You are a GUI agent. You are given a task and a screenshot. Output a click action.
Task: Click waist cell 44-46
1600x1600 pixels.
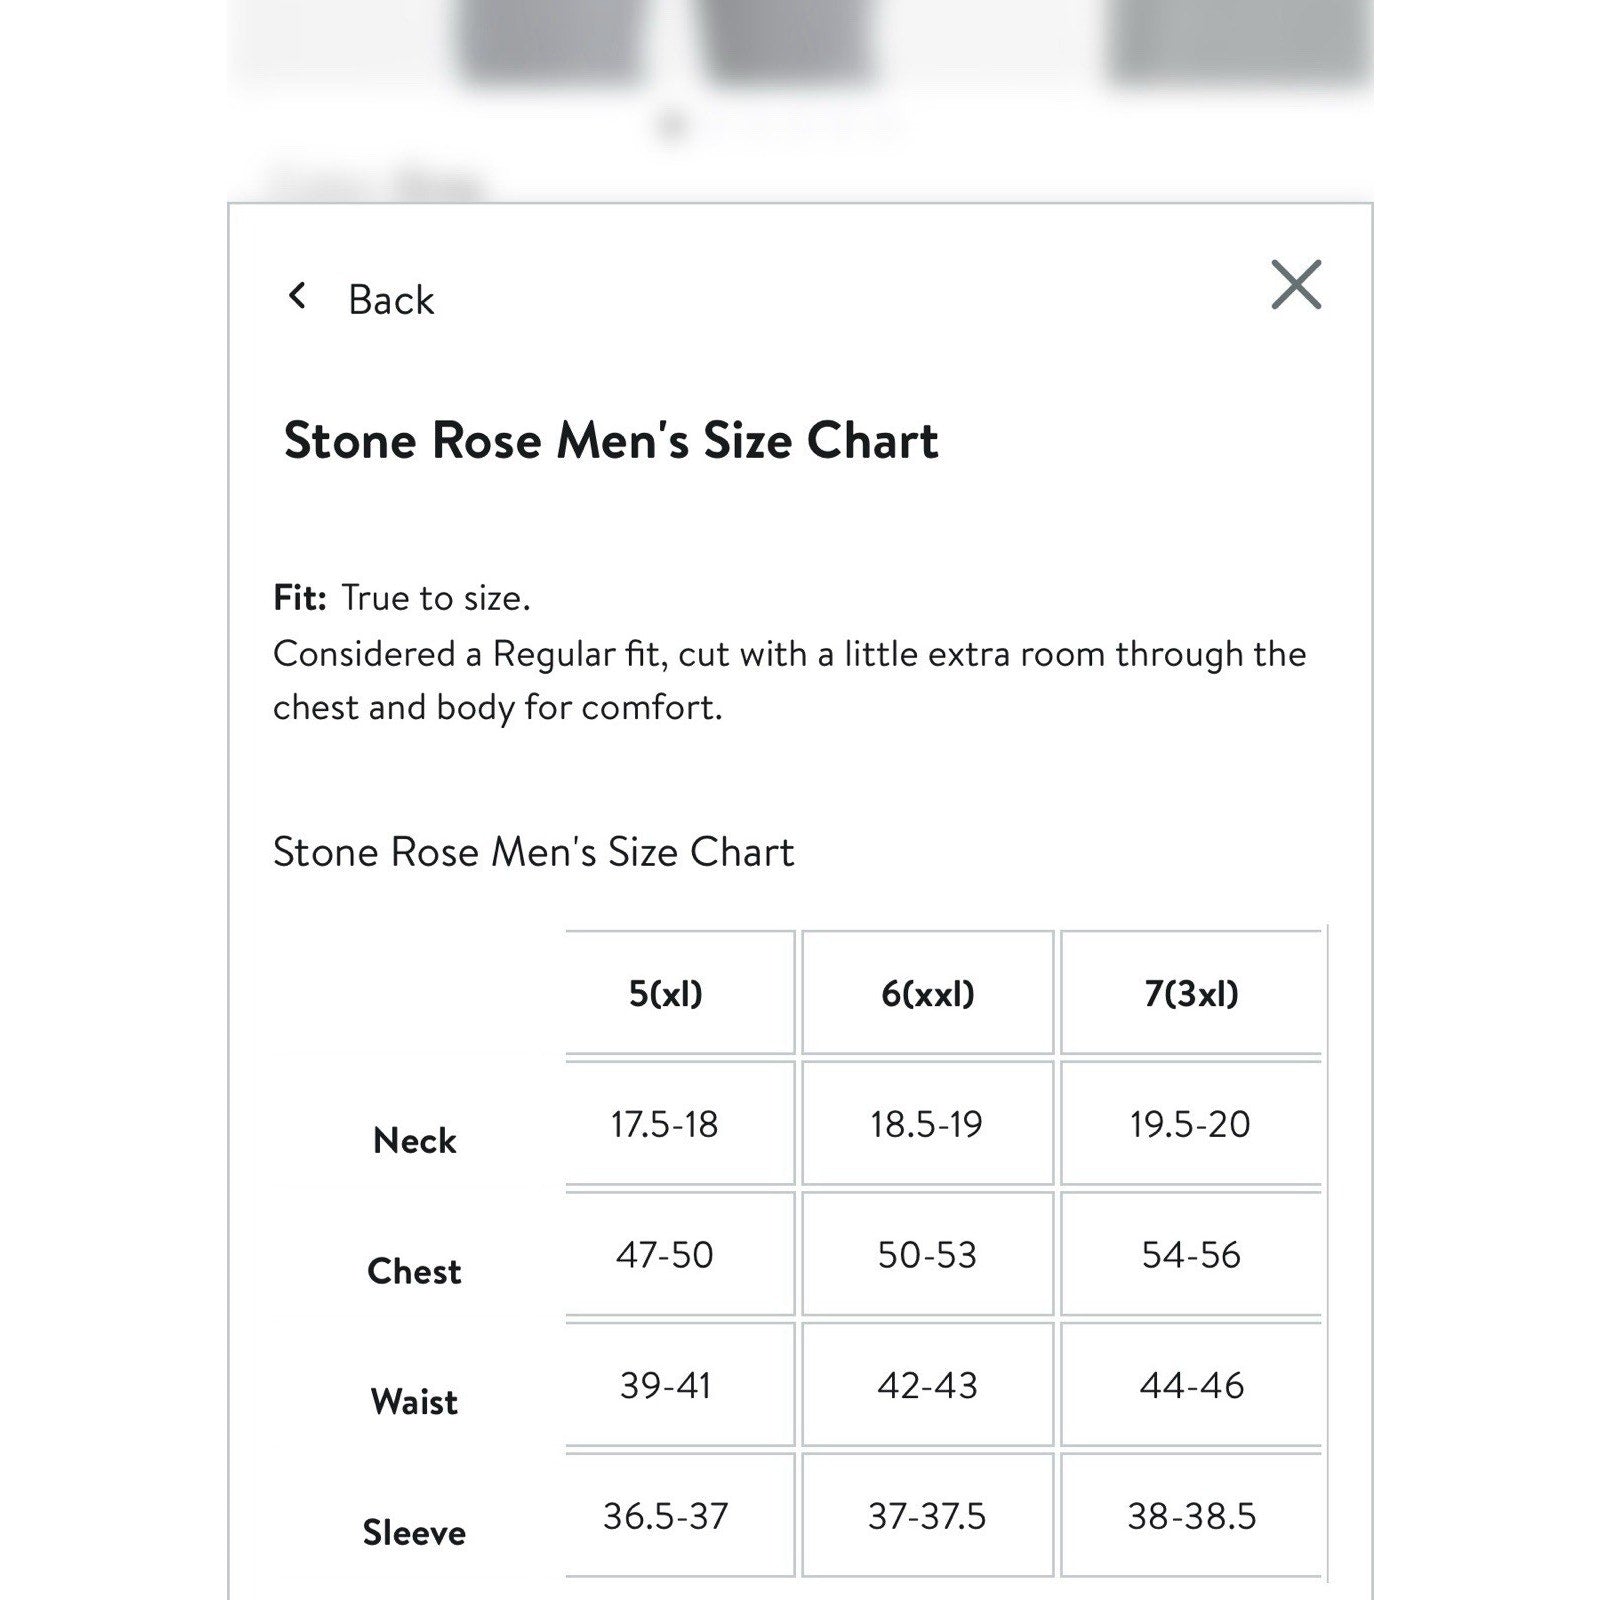(1191, 1385)
